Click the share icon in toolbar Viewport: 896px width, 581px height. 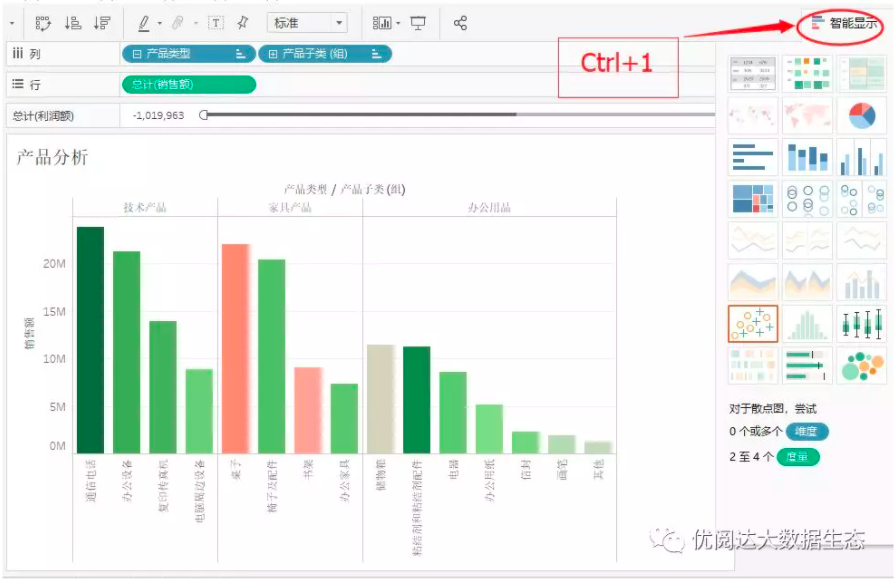pos(460,23)
